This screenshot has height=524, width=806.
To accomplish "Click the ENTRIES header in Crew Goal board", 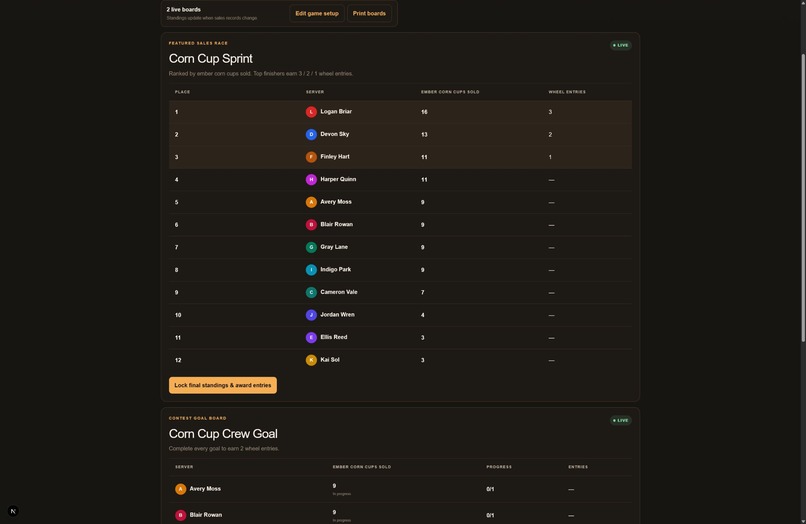I will pyautogui.click(x=578, y=467).
